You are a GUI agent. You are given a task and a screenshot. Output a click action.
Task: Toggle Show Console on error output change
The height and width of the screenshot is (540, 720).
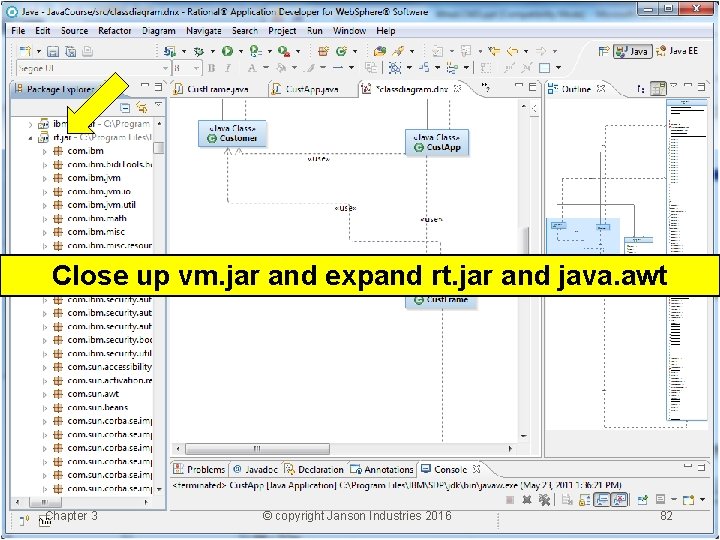619,500
